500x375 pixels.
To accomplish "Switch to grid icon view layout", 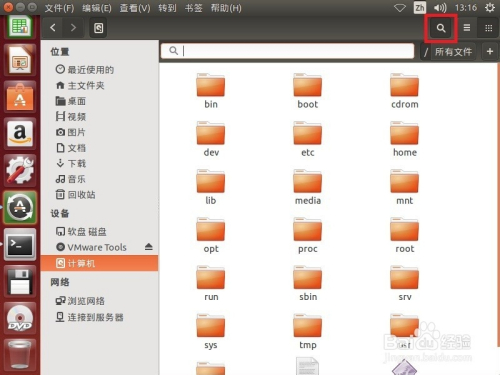I will point(488,28).
